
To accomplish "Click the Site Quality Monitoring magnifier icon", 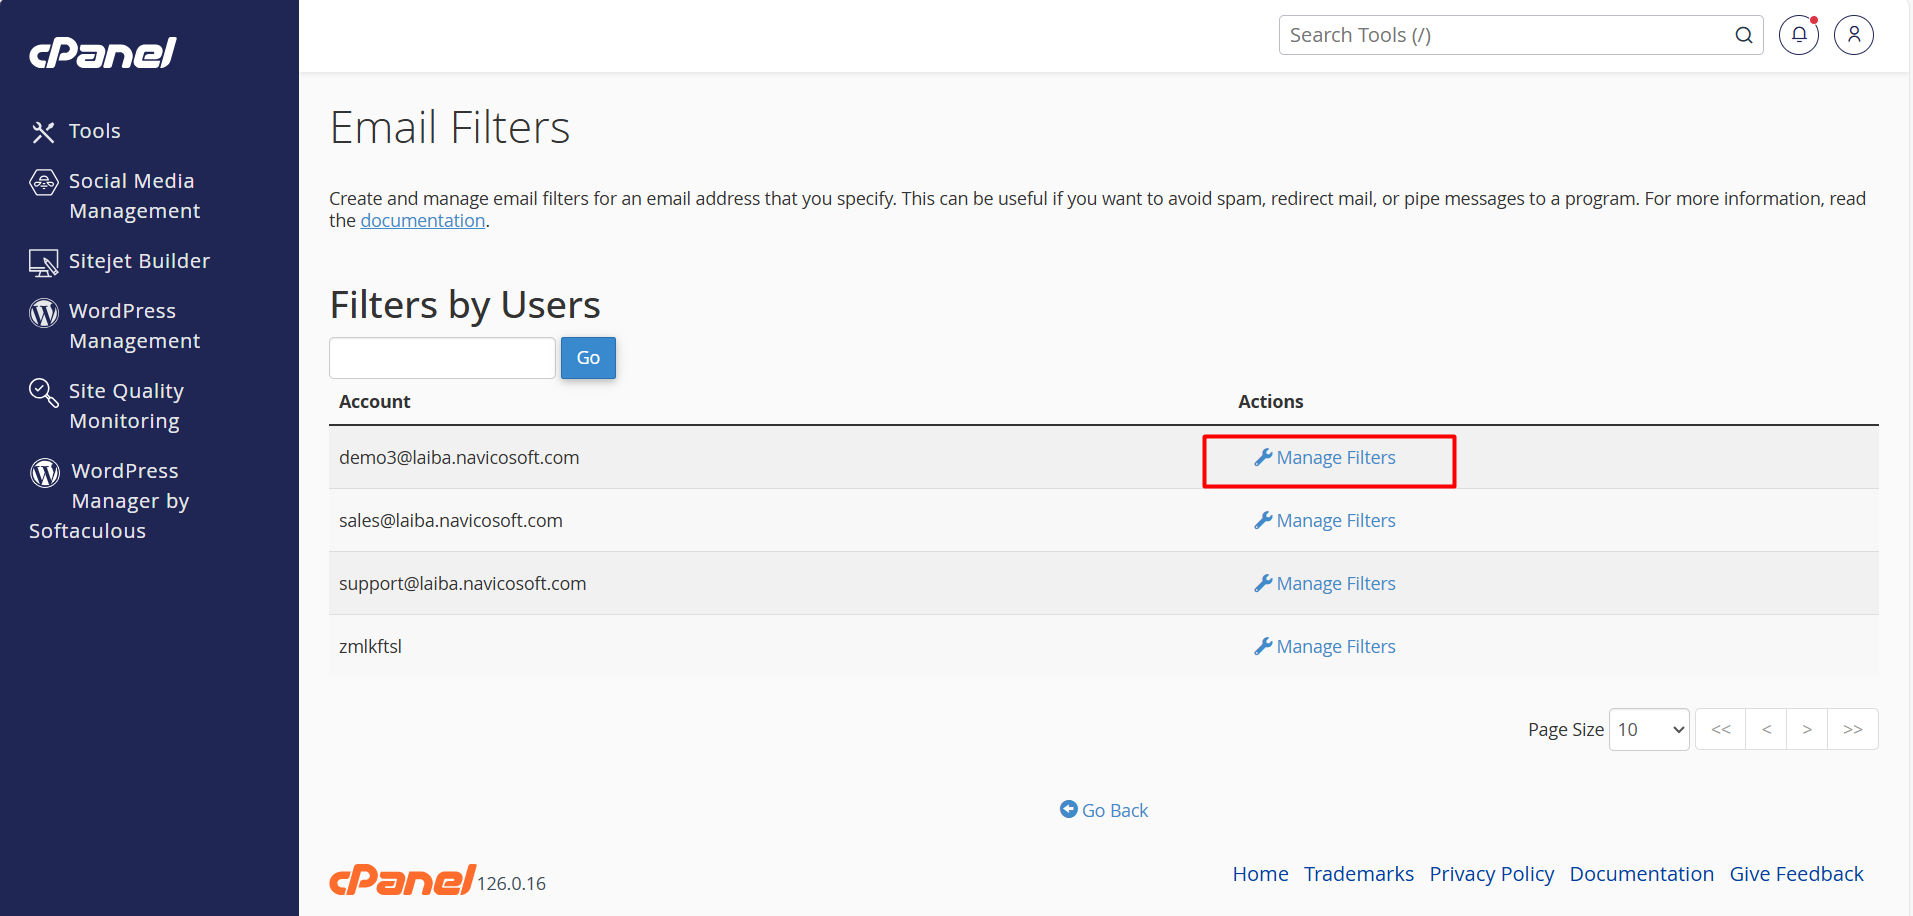I will (x=43, y=392).
